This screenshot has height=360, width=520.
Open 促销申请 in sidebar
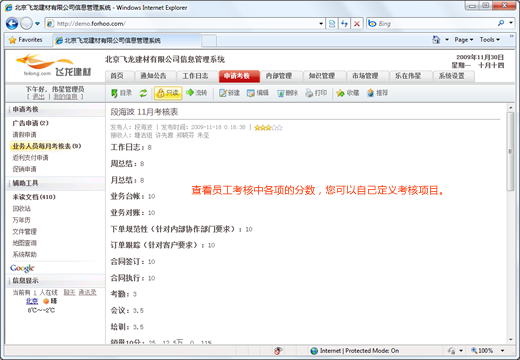(24, 169)
